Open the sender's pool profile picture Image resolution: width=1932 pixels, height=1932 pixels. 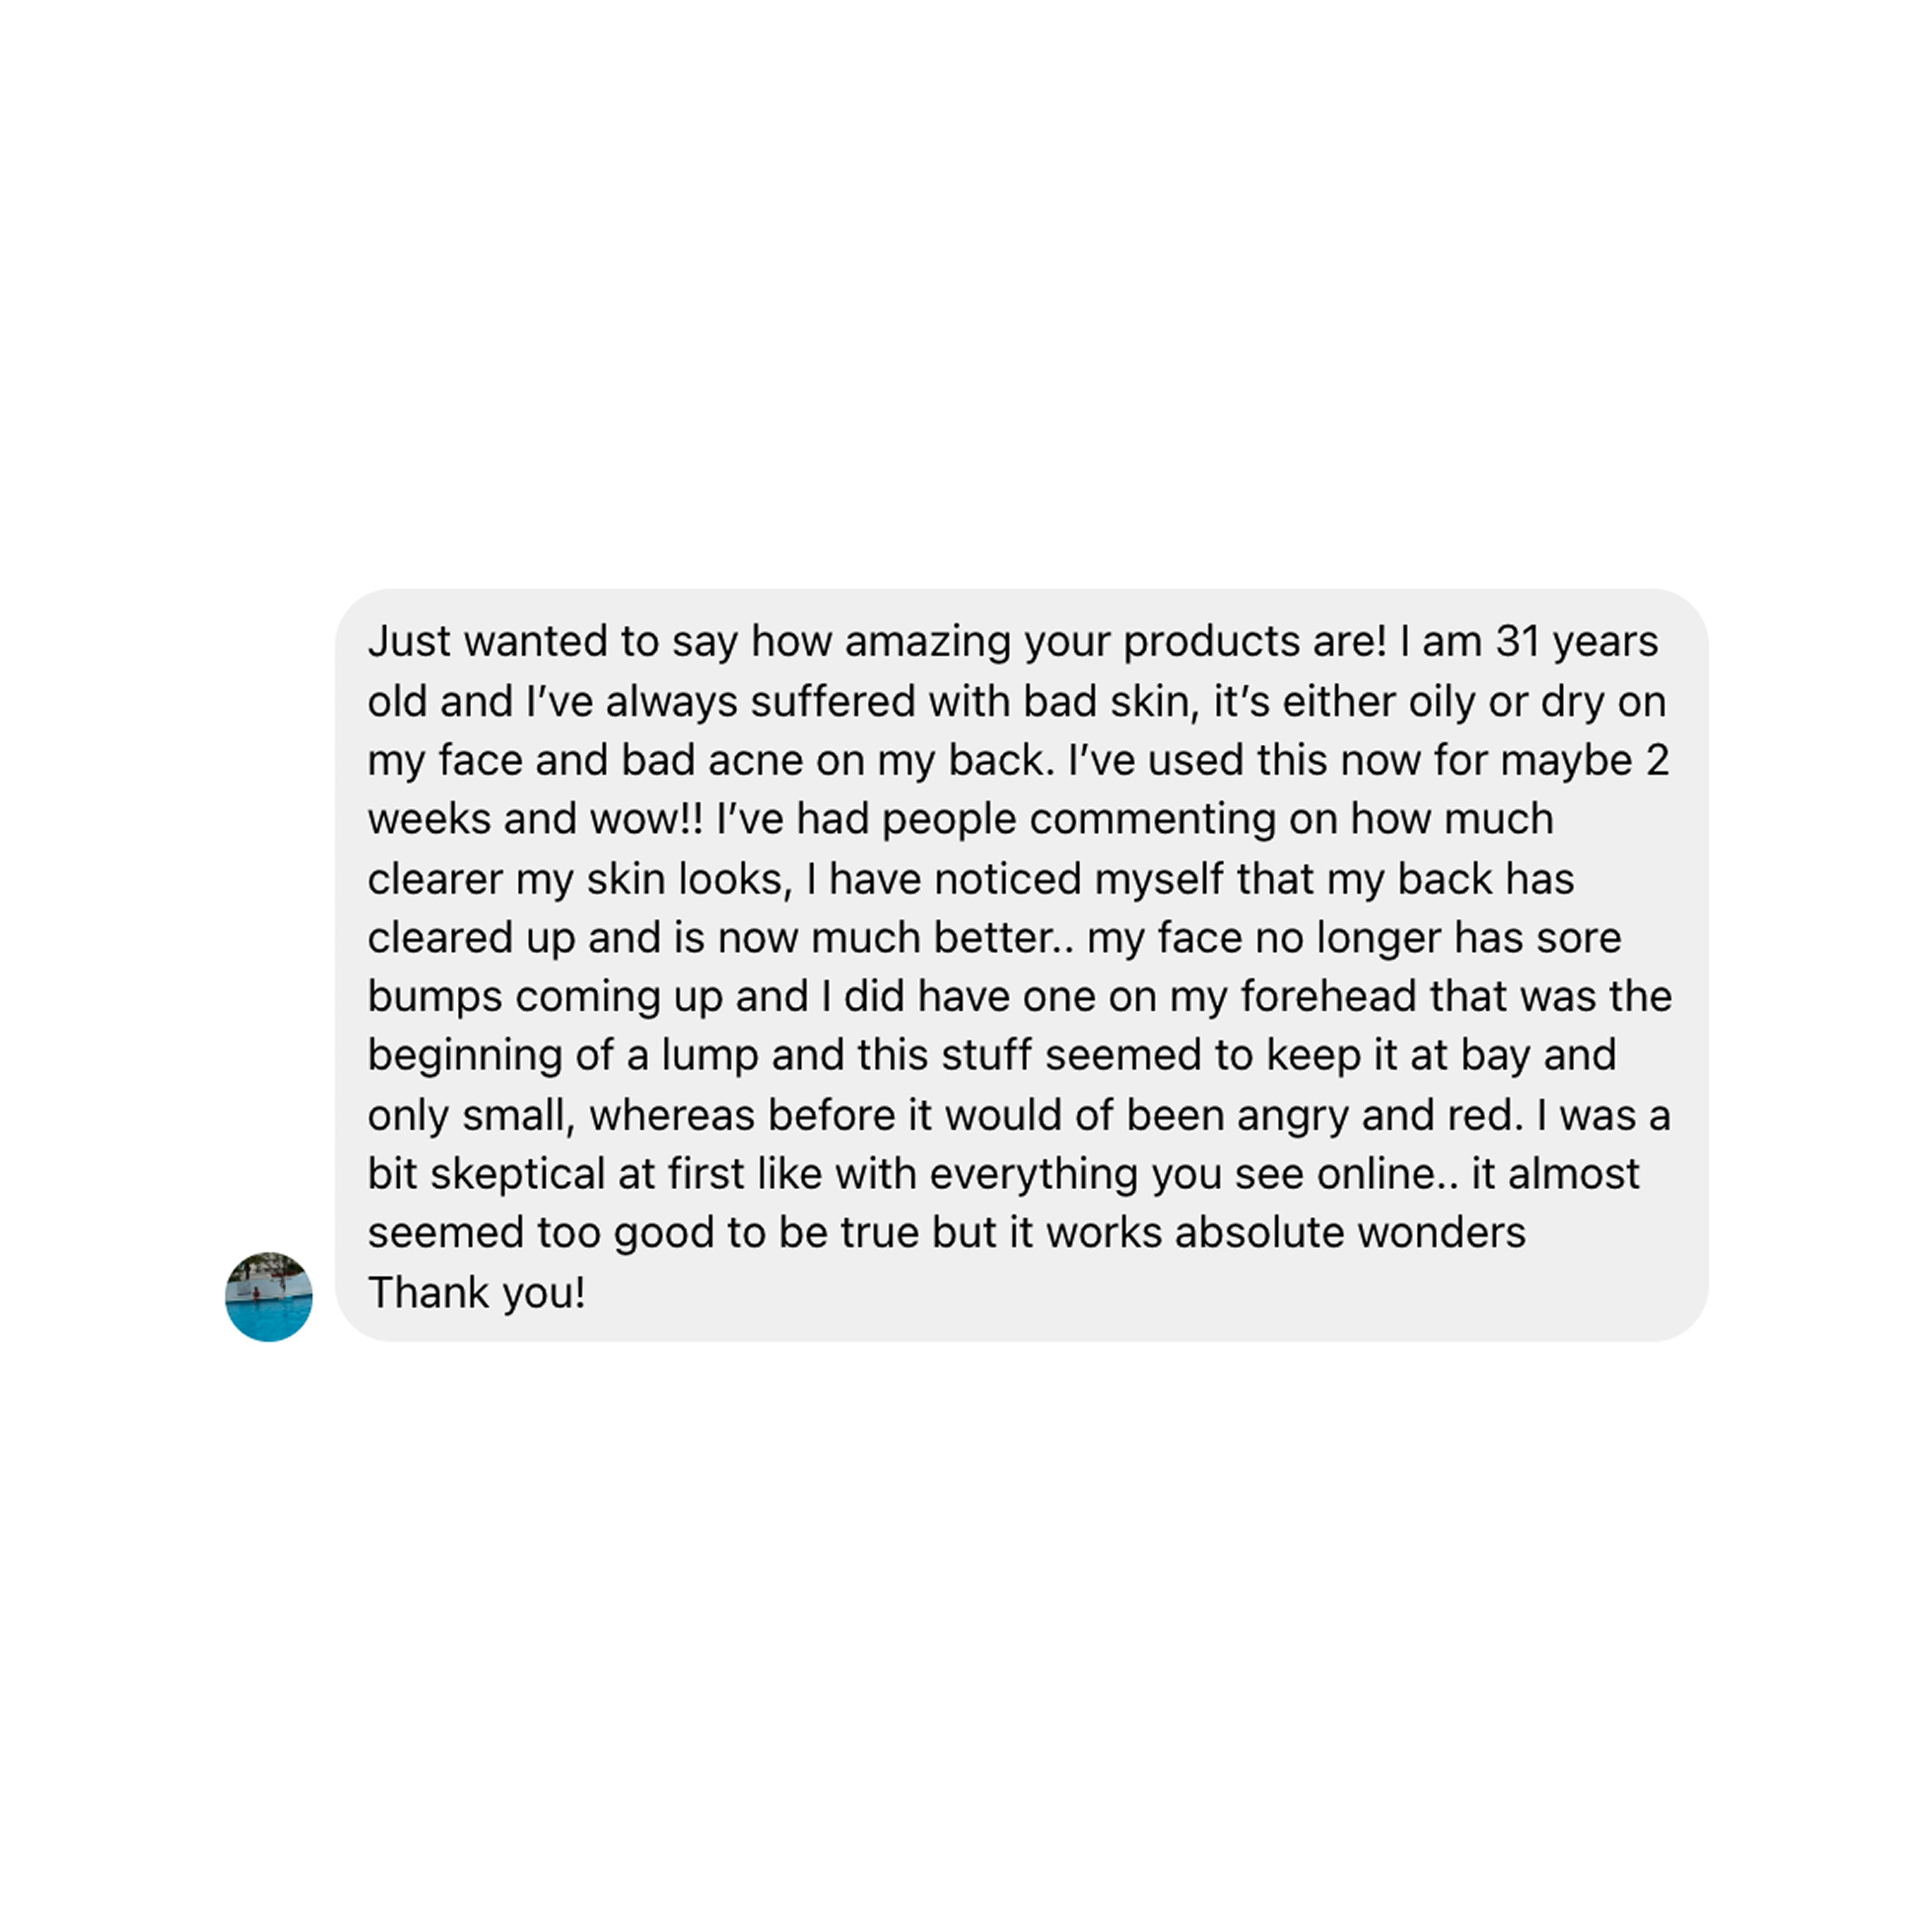pos(268,1296)
